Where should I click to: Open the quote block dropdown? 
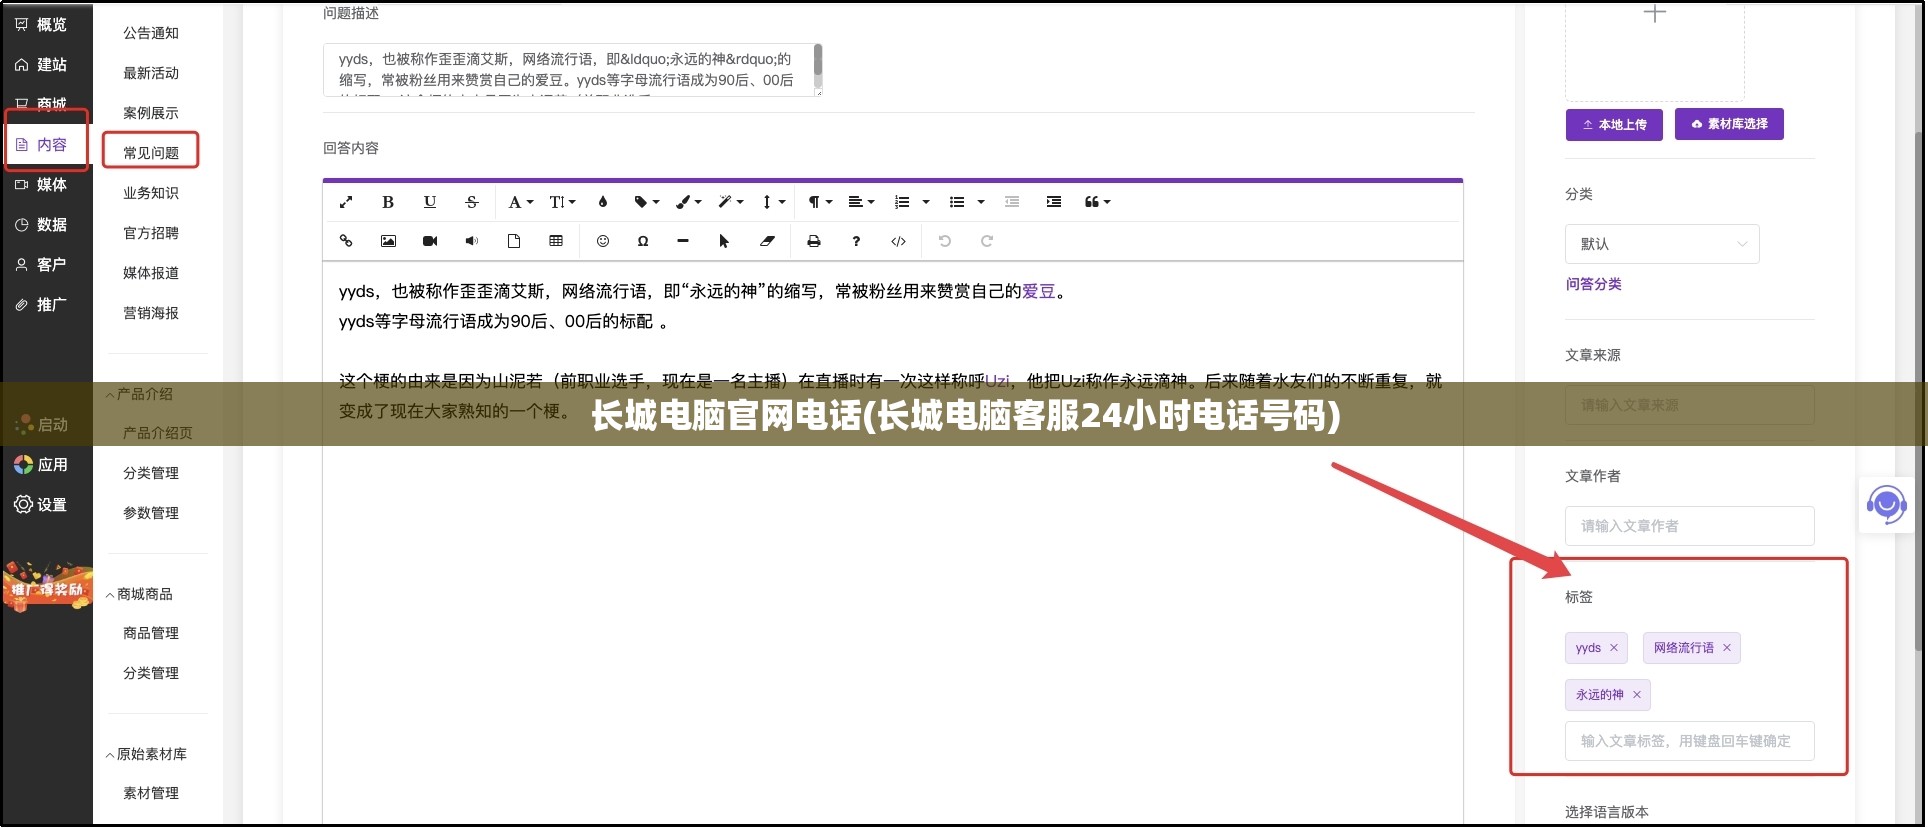(x=1097, y=202)
